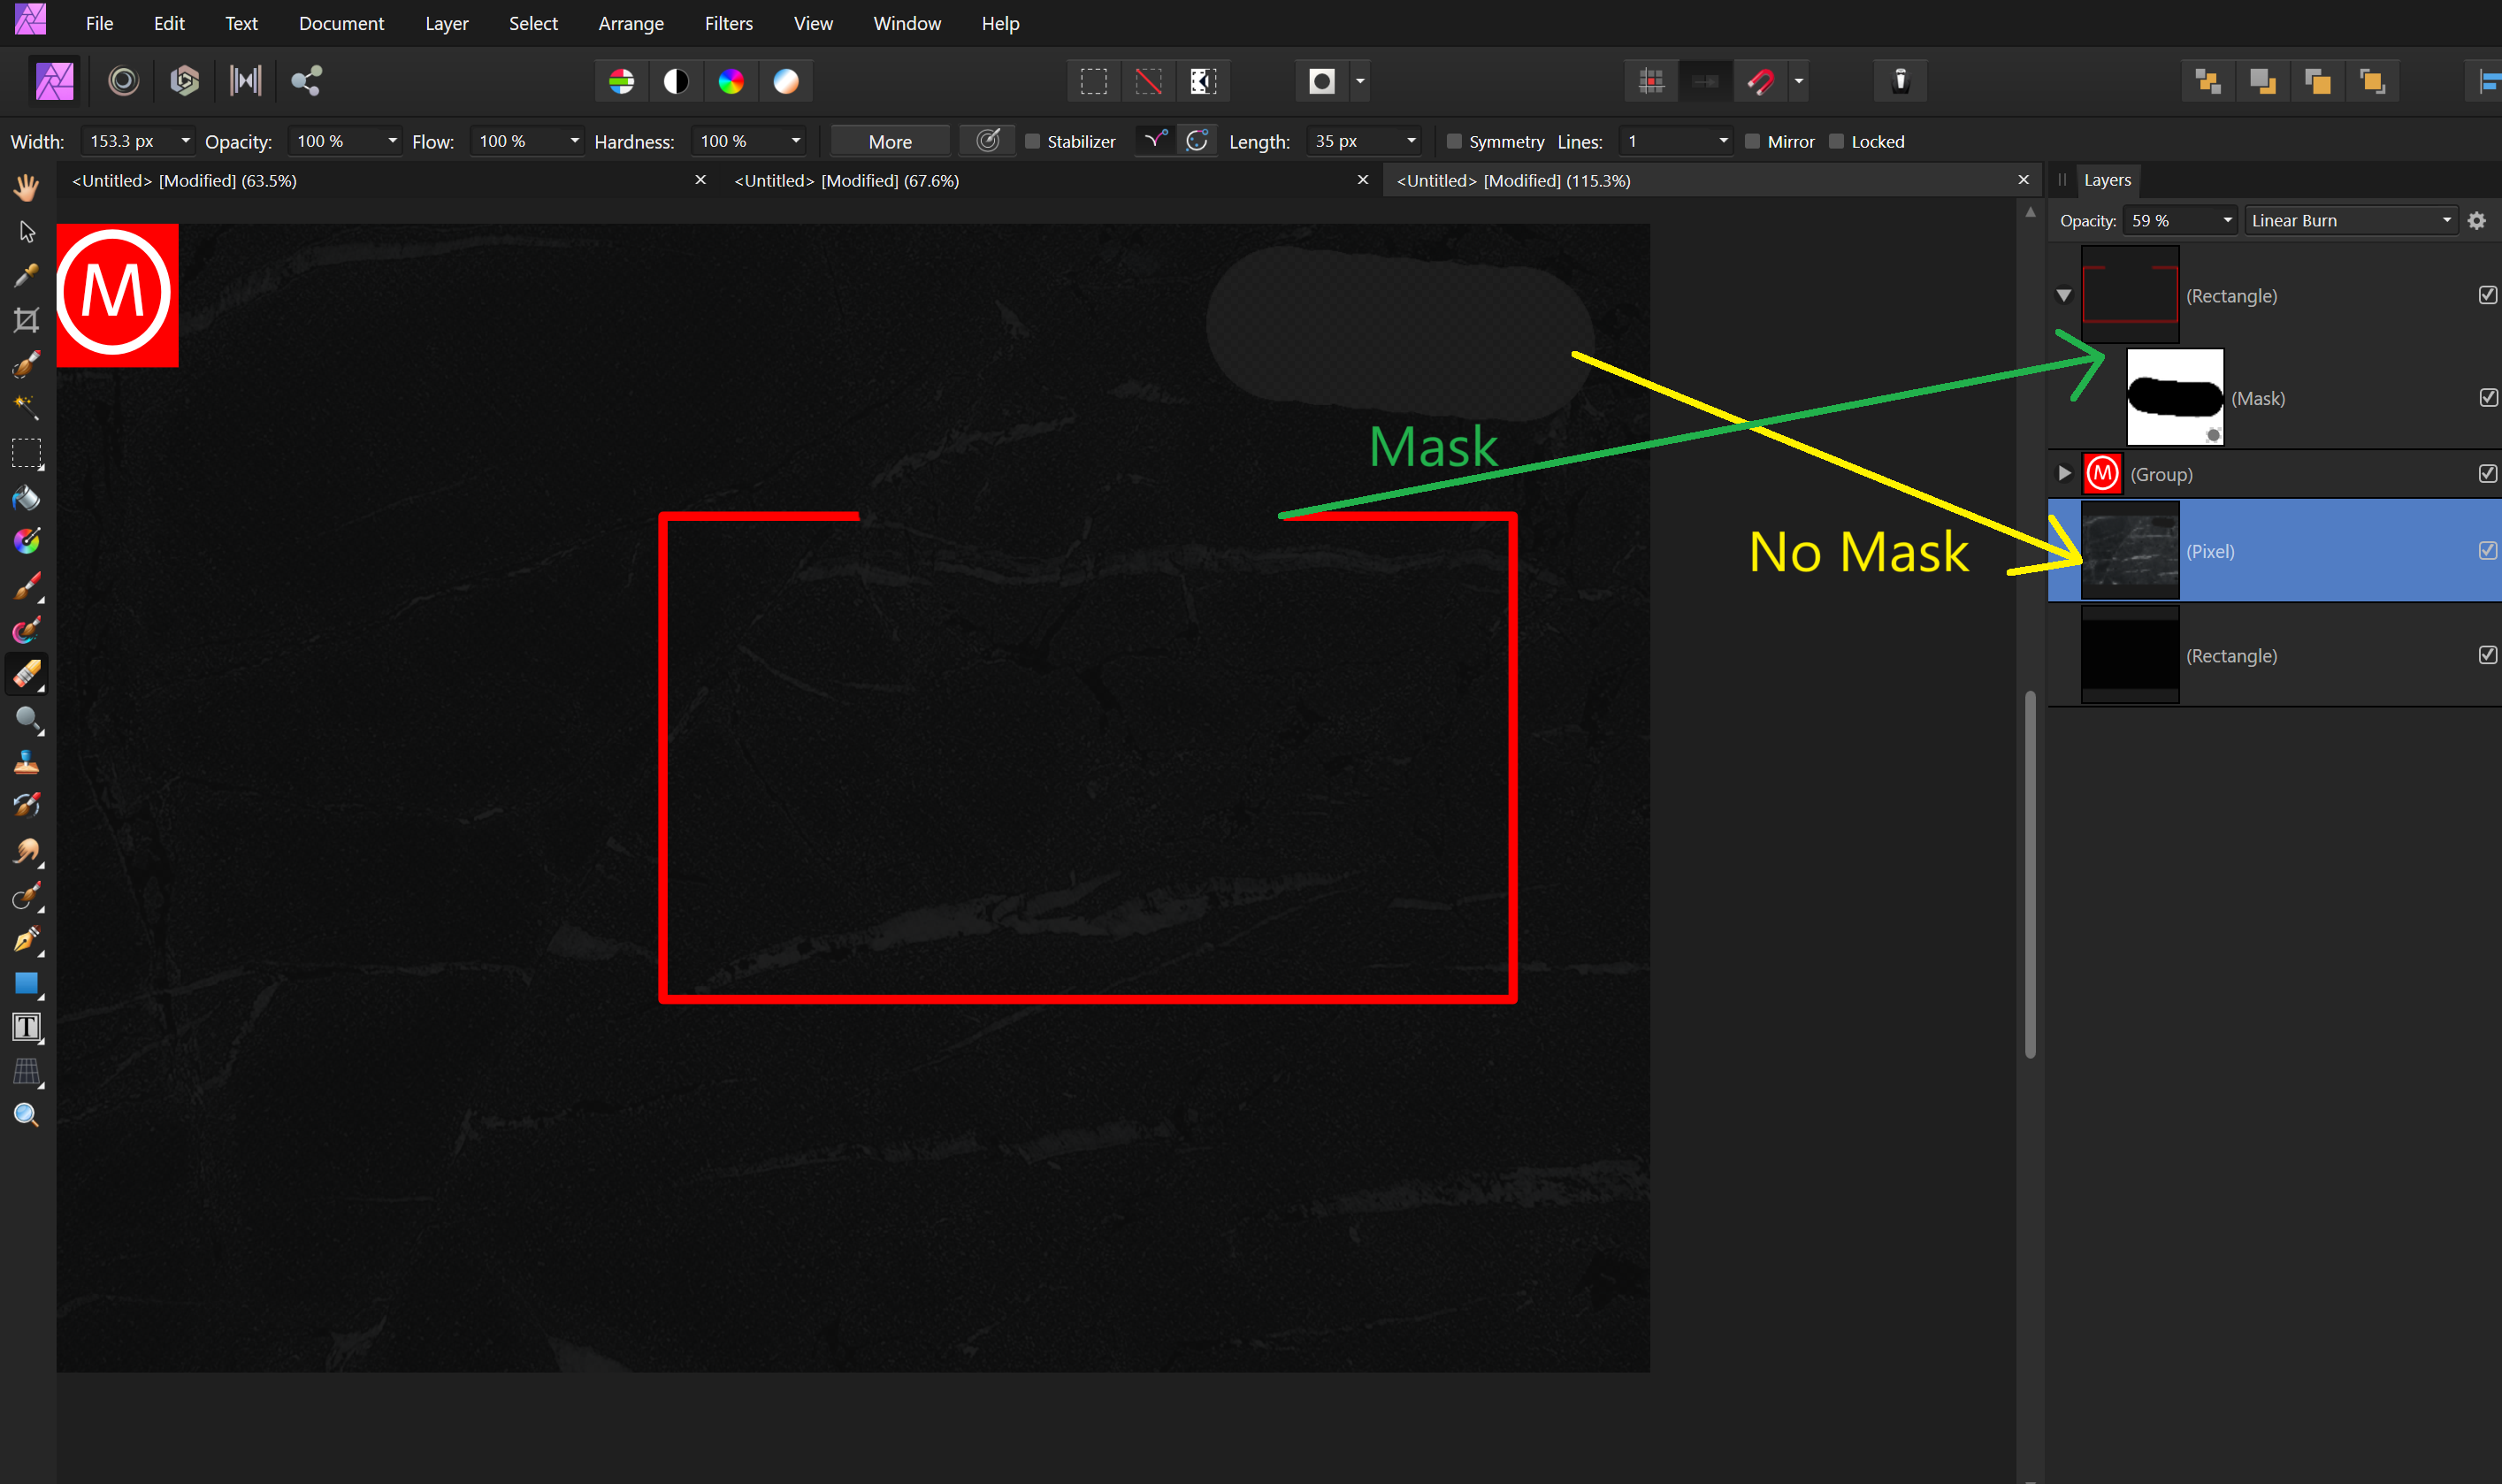The width and height of the screenshot is (2502, 1484).
Task: Select the Text frame tool
Action: point(27,1027)
